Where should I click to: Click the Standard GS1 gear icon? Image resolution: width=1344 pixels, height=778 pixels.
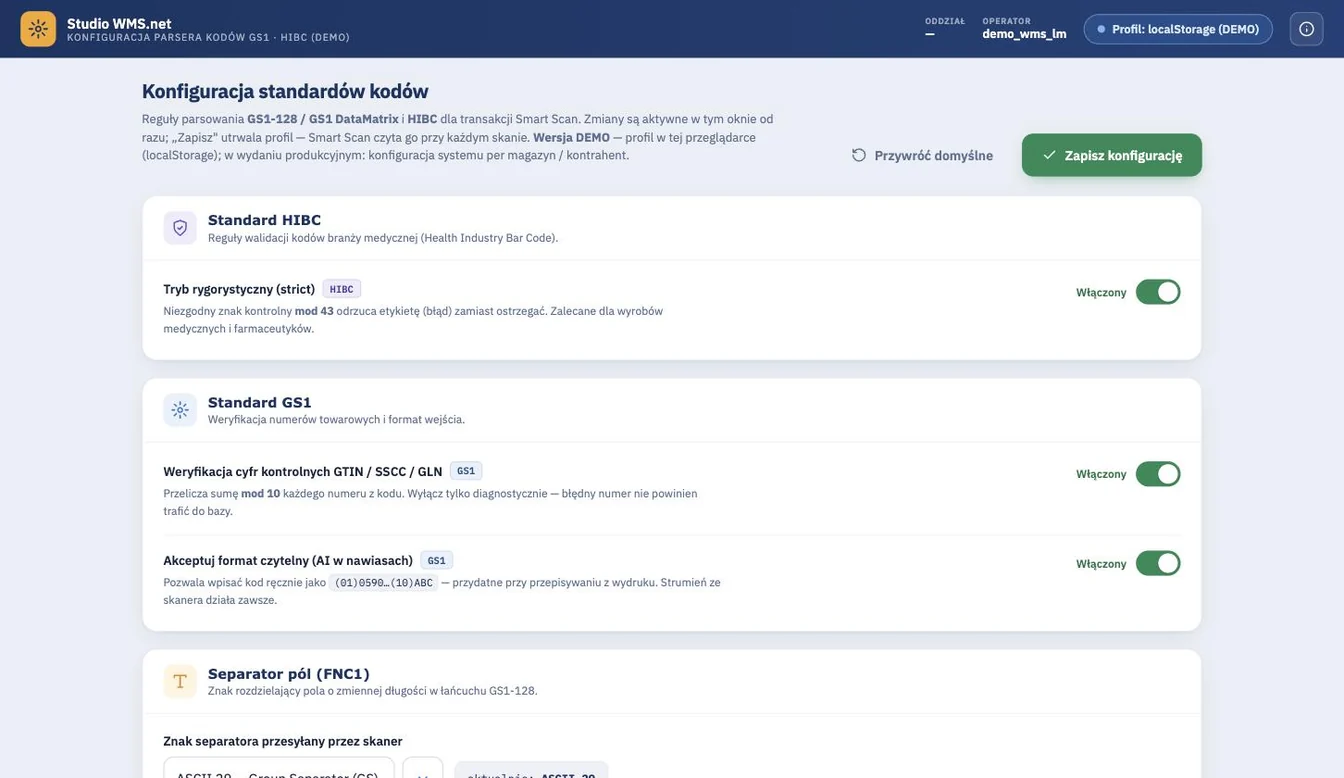pyautogui.click(x=180, y=410)
